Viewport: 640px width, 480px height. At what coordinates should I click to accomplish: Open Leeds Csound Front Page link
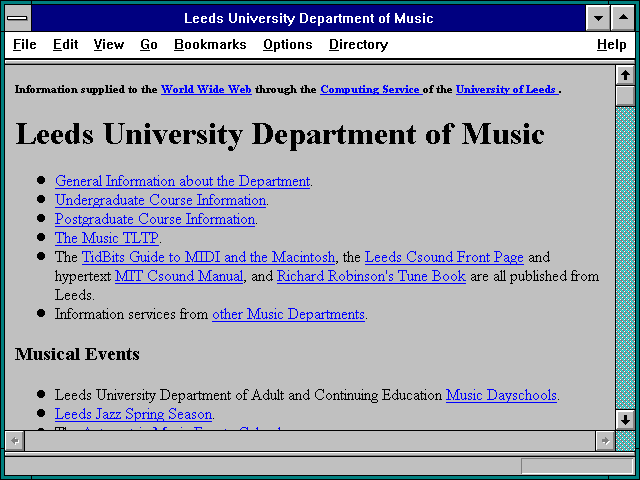(444, 257)
